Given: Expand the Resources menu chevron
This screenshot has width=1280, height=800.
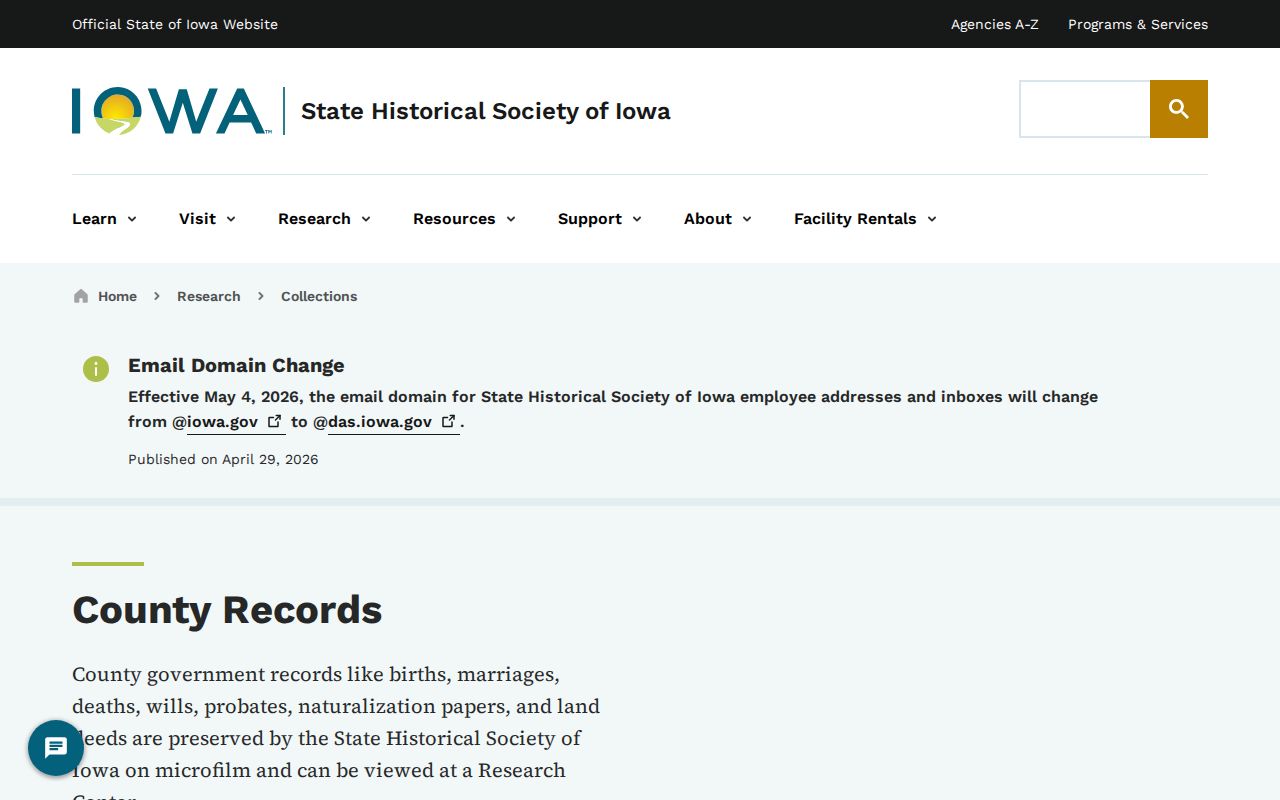Looking at the screenshot, I should pyautogui.click(x=511, y=219).
